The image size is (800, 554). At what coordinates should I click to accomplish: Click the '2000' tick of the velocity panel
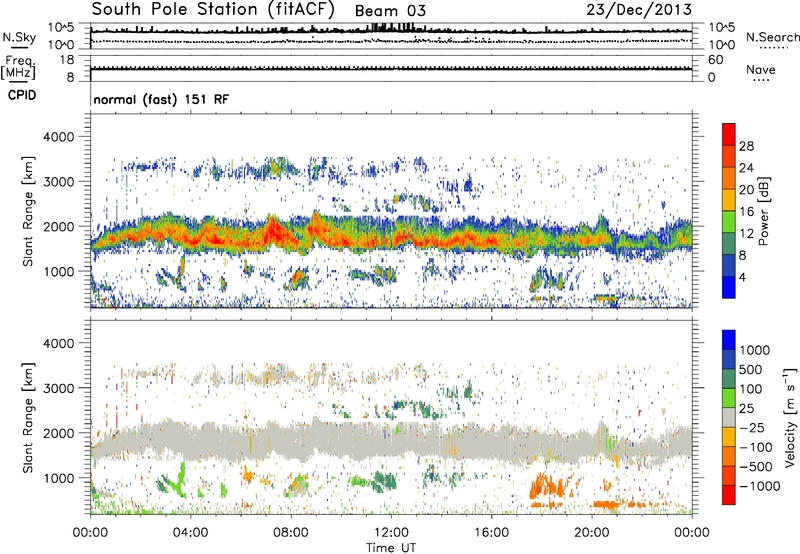tap(58, 433)
